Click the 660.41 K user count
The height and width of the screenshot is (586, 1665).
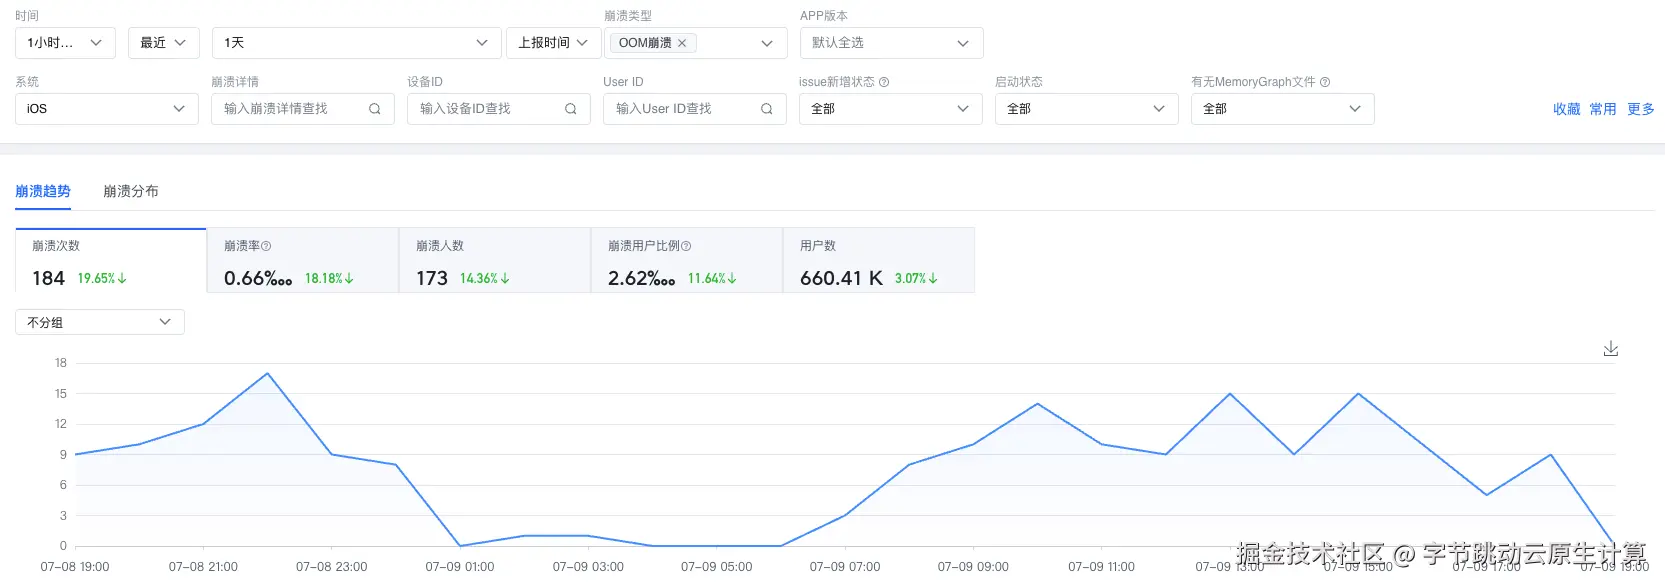coord(841,278)
